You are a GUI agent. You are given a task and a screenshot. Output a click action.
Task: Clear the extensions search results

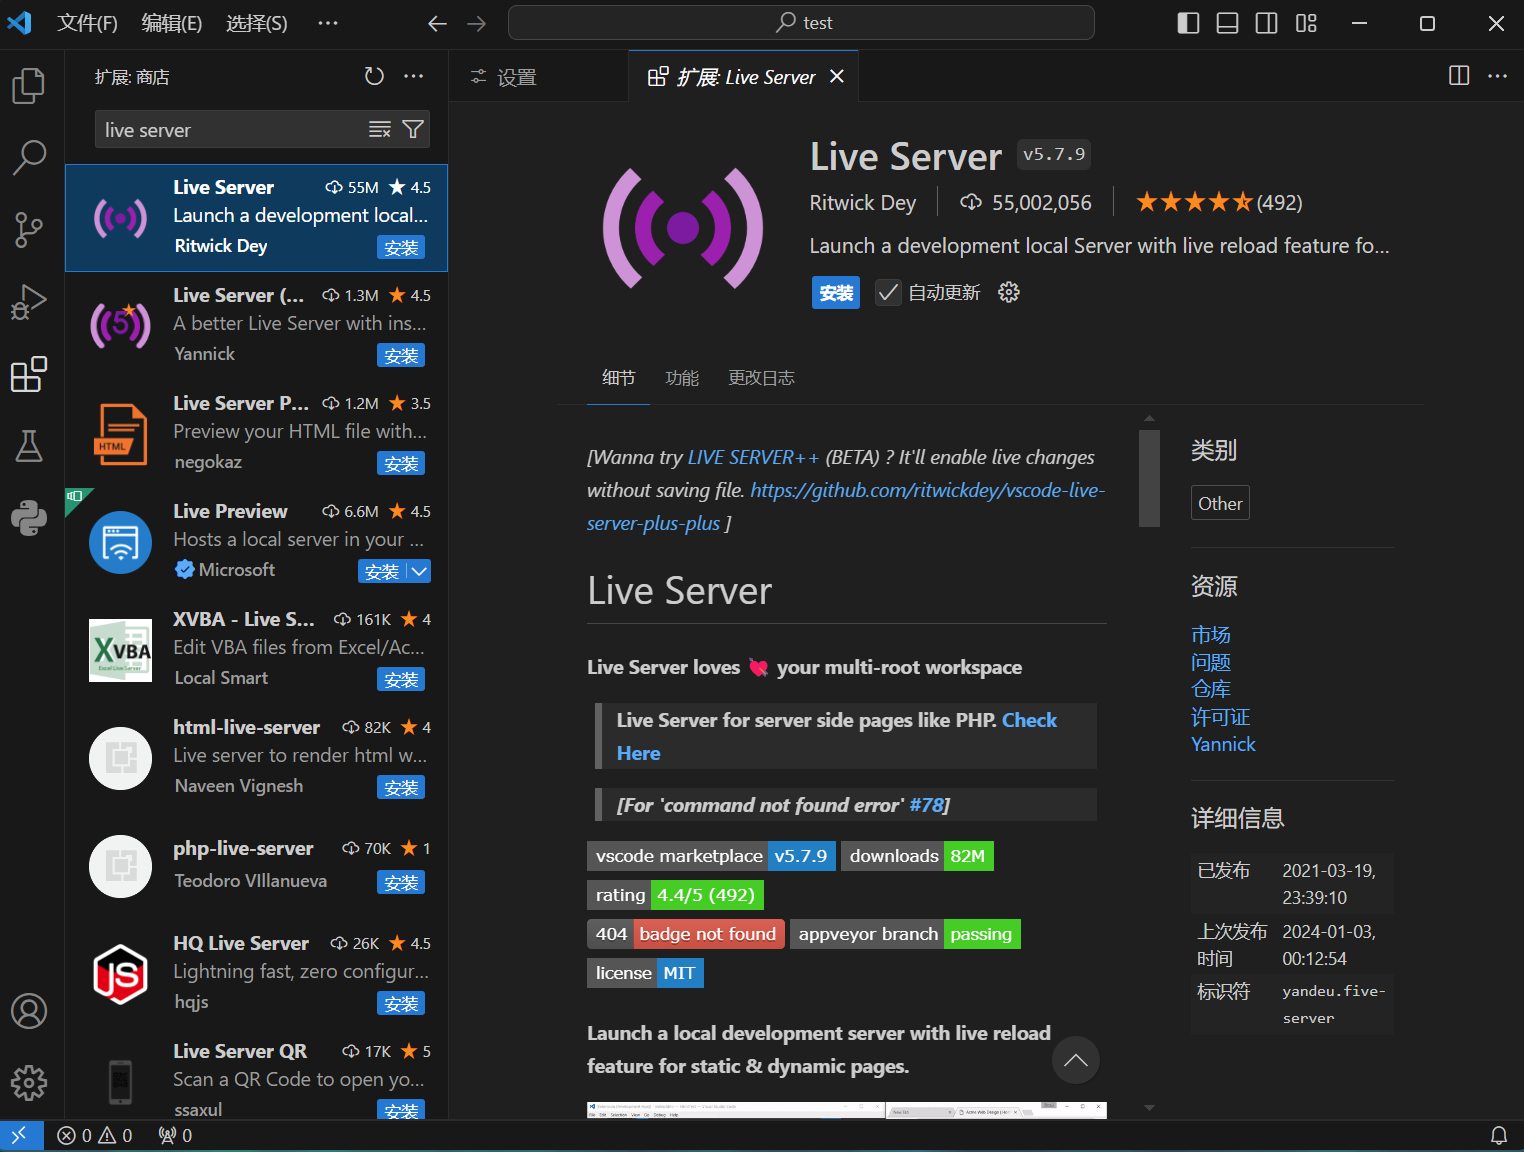pos(380,129)
